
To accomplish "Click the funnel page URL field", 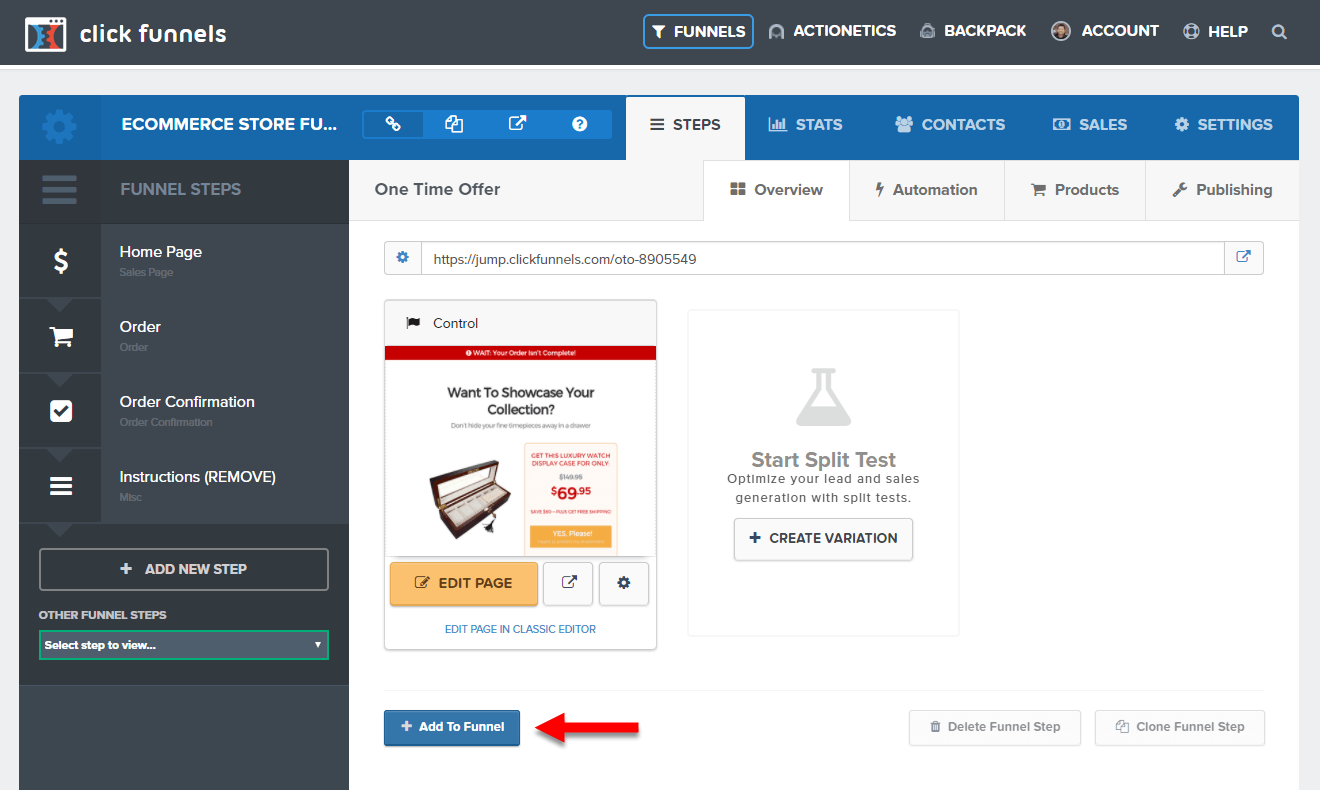I will (823, 258).
